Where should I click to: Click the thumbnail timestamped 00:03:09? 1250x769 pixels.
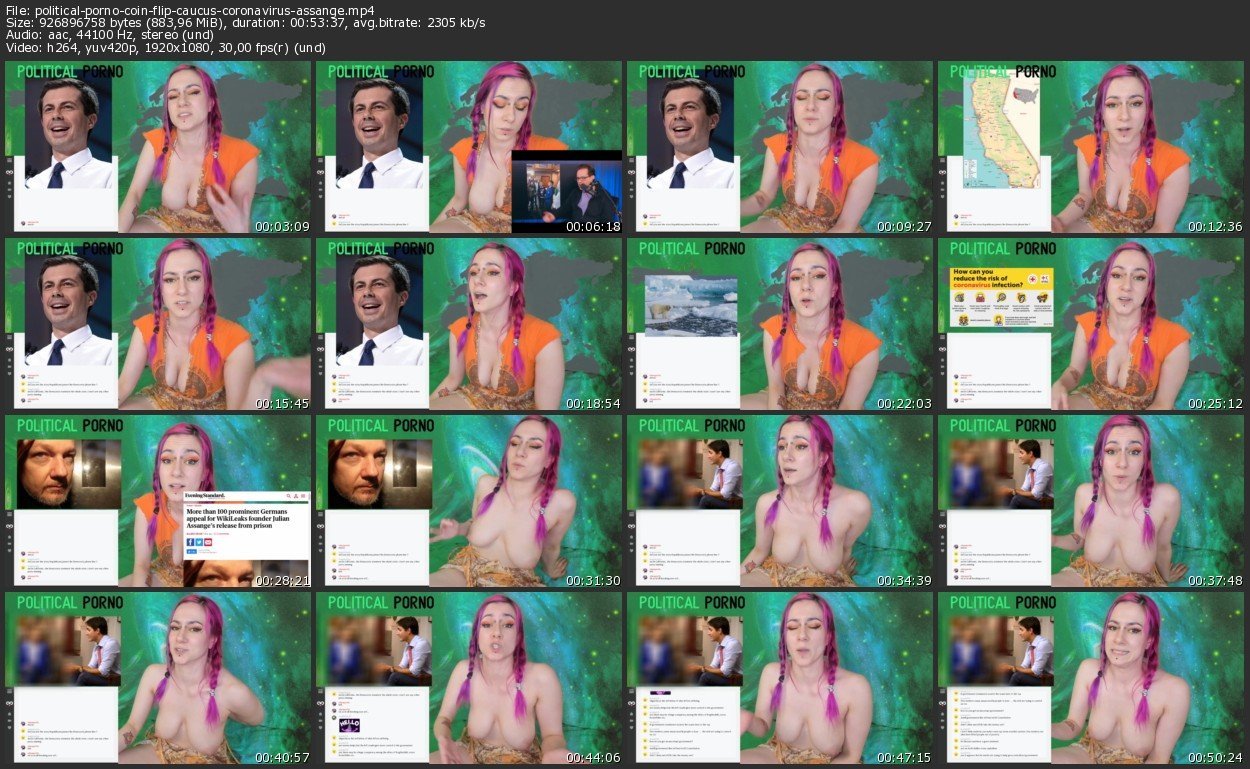pyautogui.click(x=158, y=147)
